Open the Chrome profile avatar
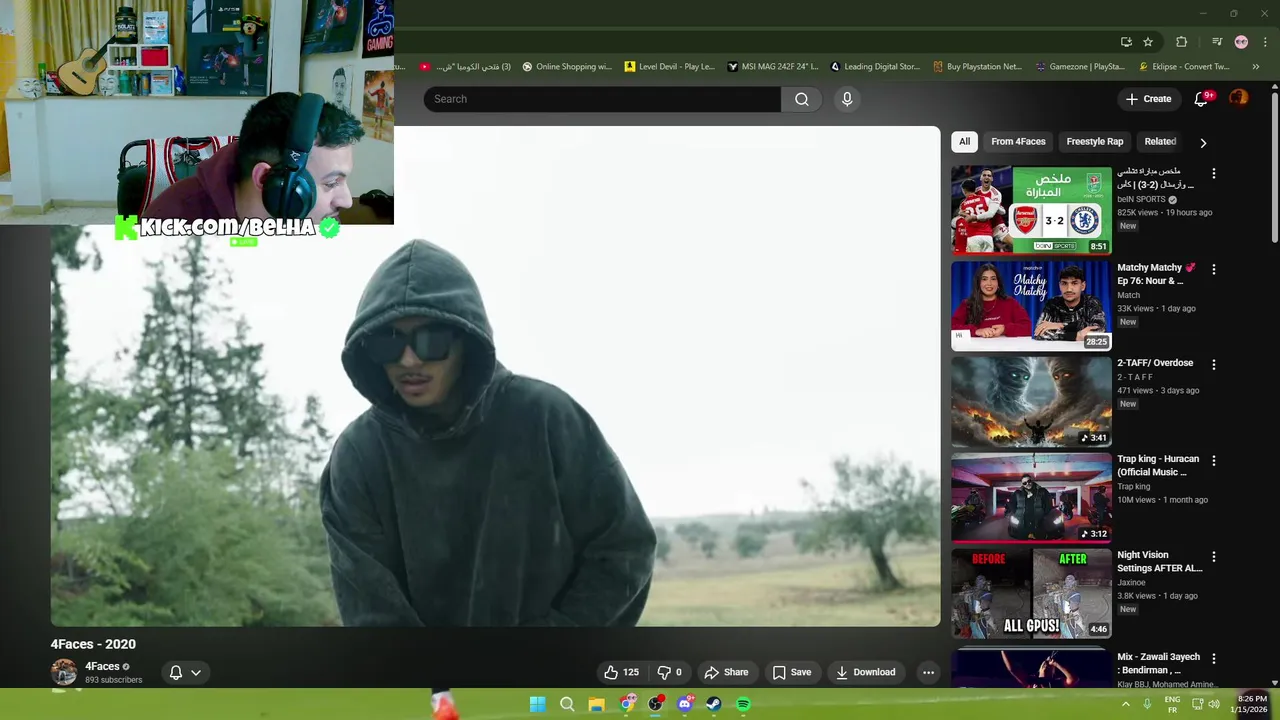The image size is (1280, 720). click(x=1241, y=42)
